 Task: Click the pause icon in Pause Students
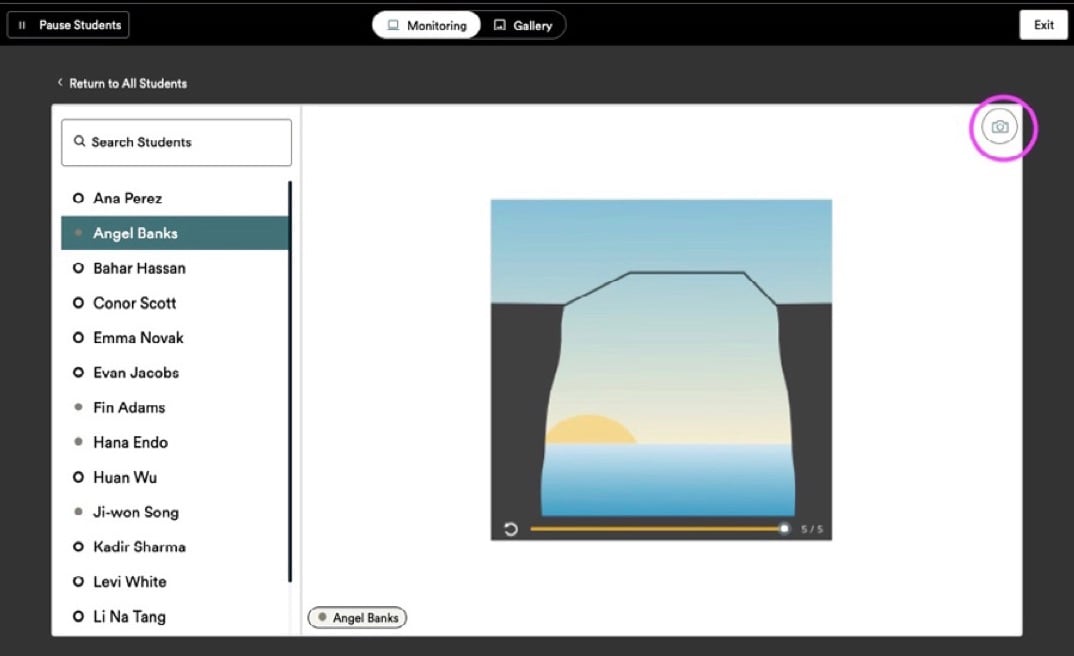(x=23, y=25)
